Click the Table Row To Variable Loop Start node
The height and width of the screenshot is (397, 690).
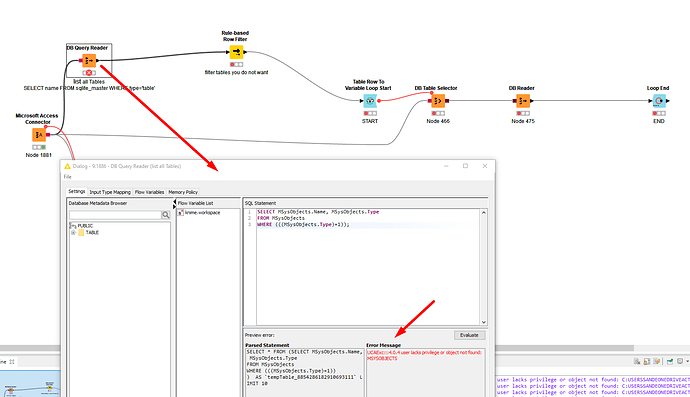point(370,101)
